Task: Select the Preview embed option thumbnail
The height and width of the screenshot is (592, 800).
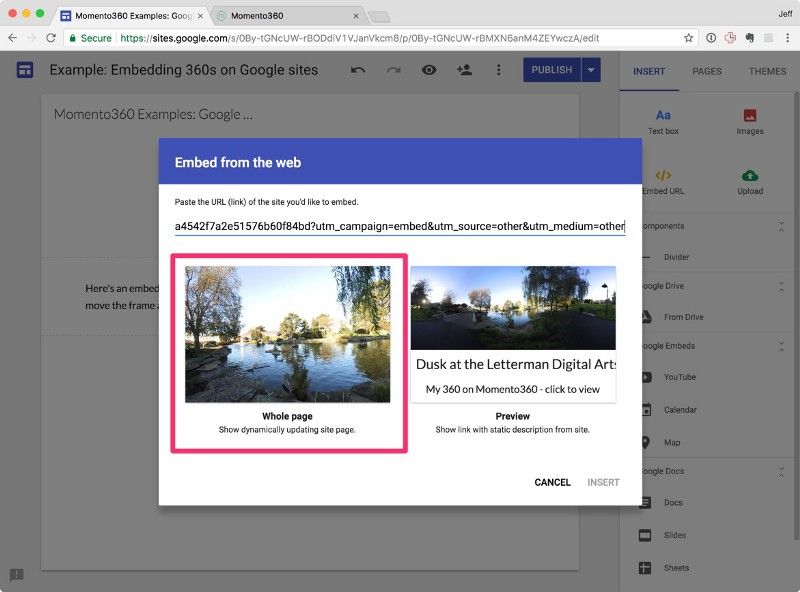Action: coord(513,334)
